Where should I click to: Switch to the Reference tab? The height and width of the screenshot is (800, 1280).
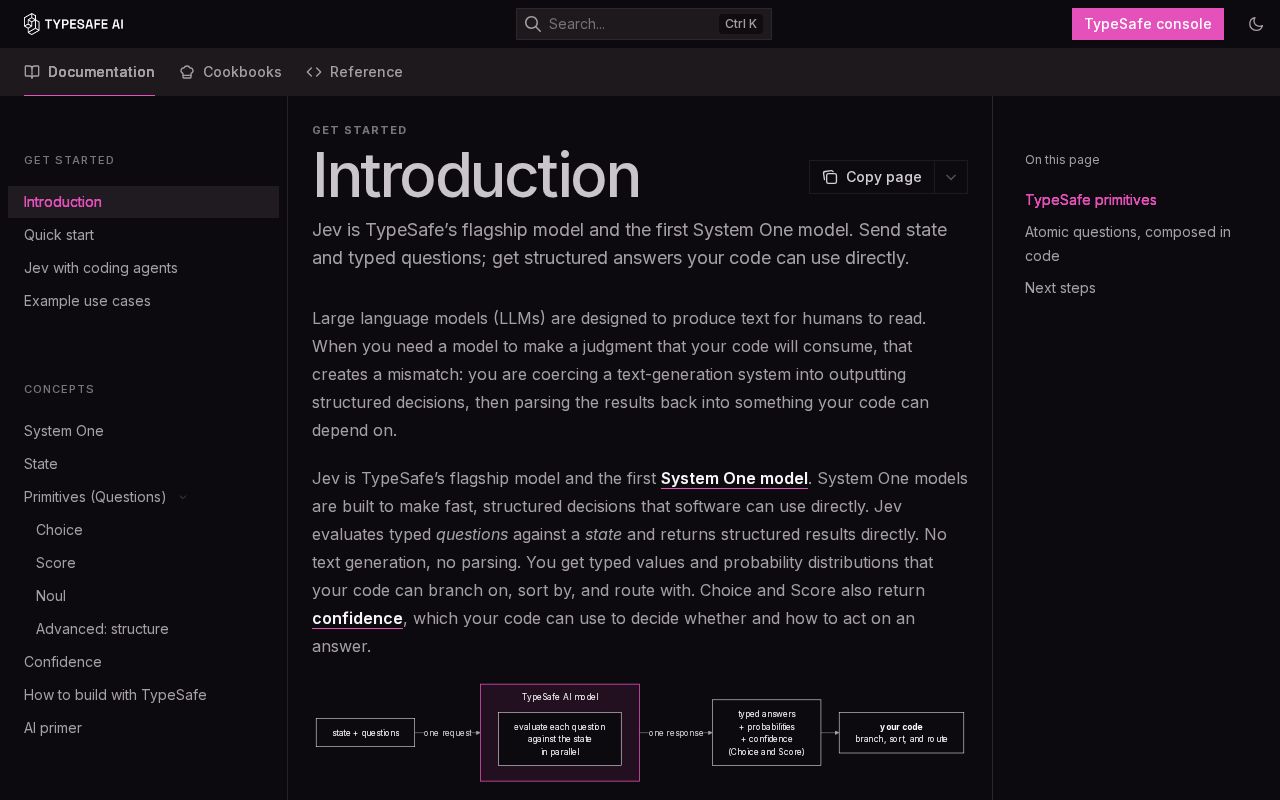354,72
